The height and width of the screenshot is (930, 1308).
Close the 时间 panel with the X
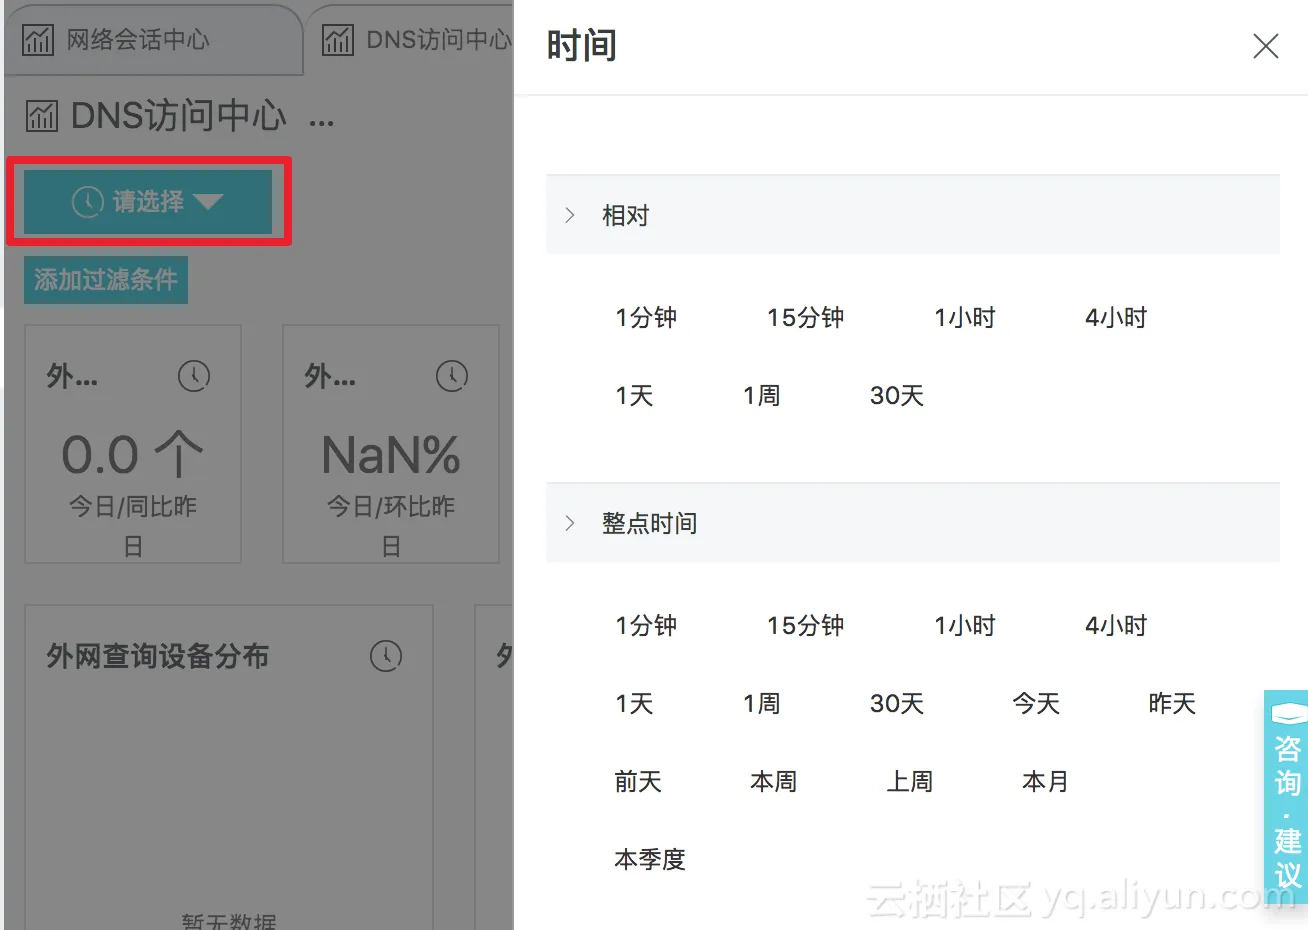coord(1266,46)
